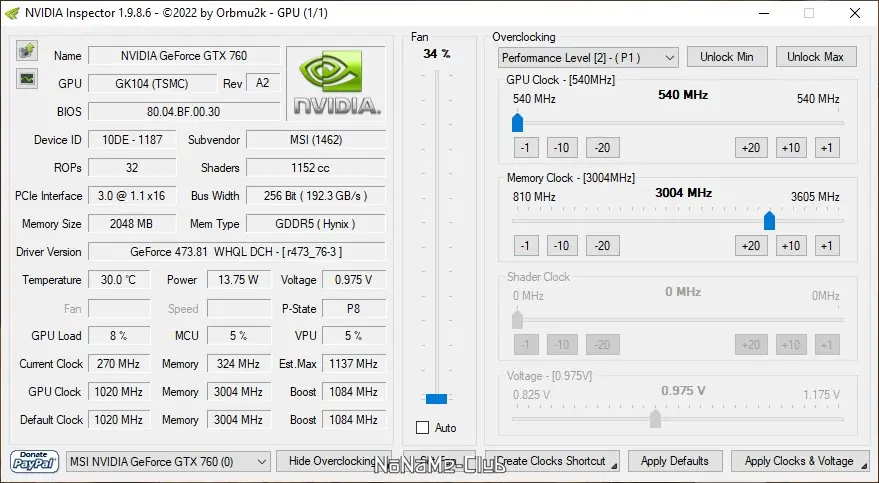This screenshot has height=483, width=879.
Task: Open the Performance Level [2] - (P1) dropdown
Action: (x=588, y=58)
